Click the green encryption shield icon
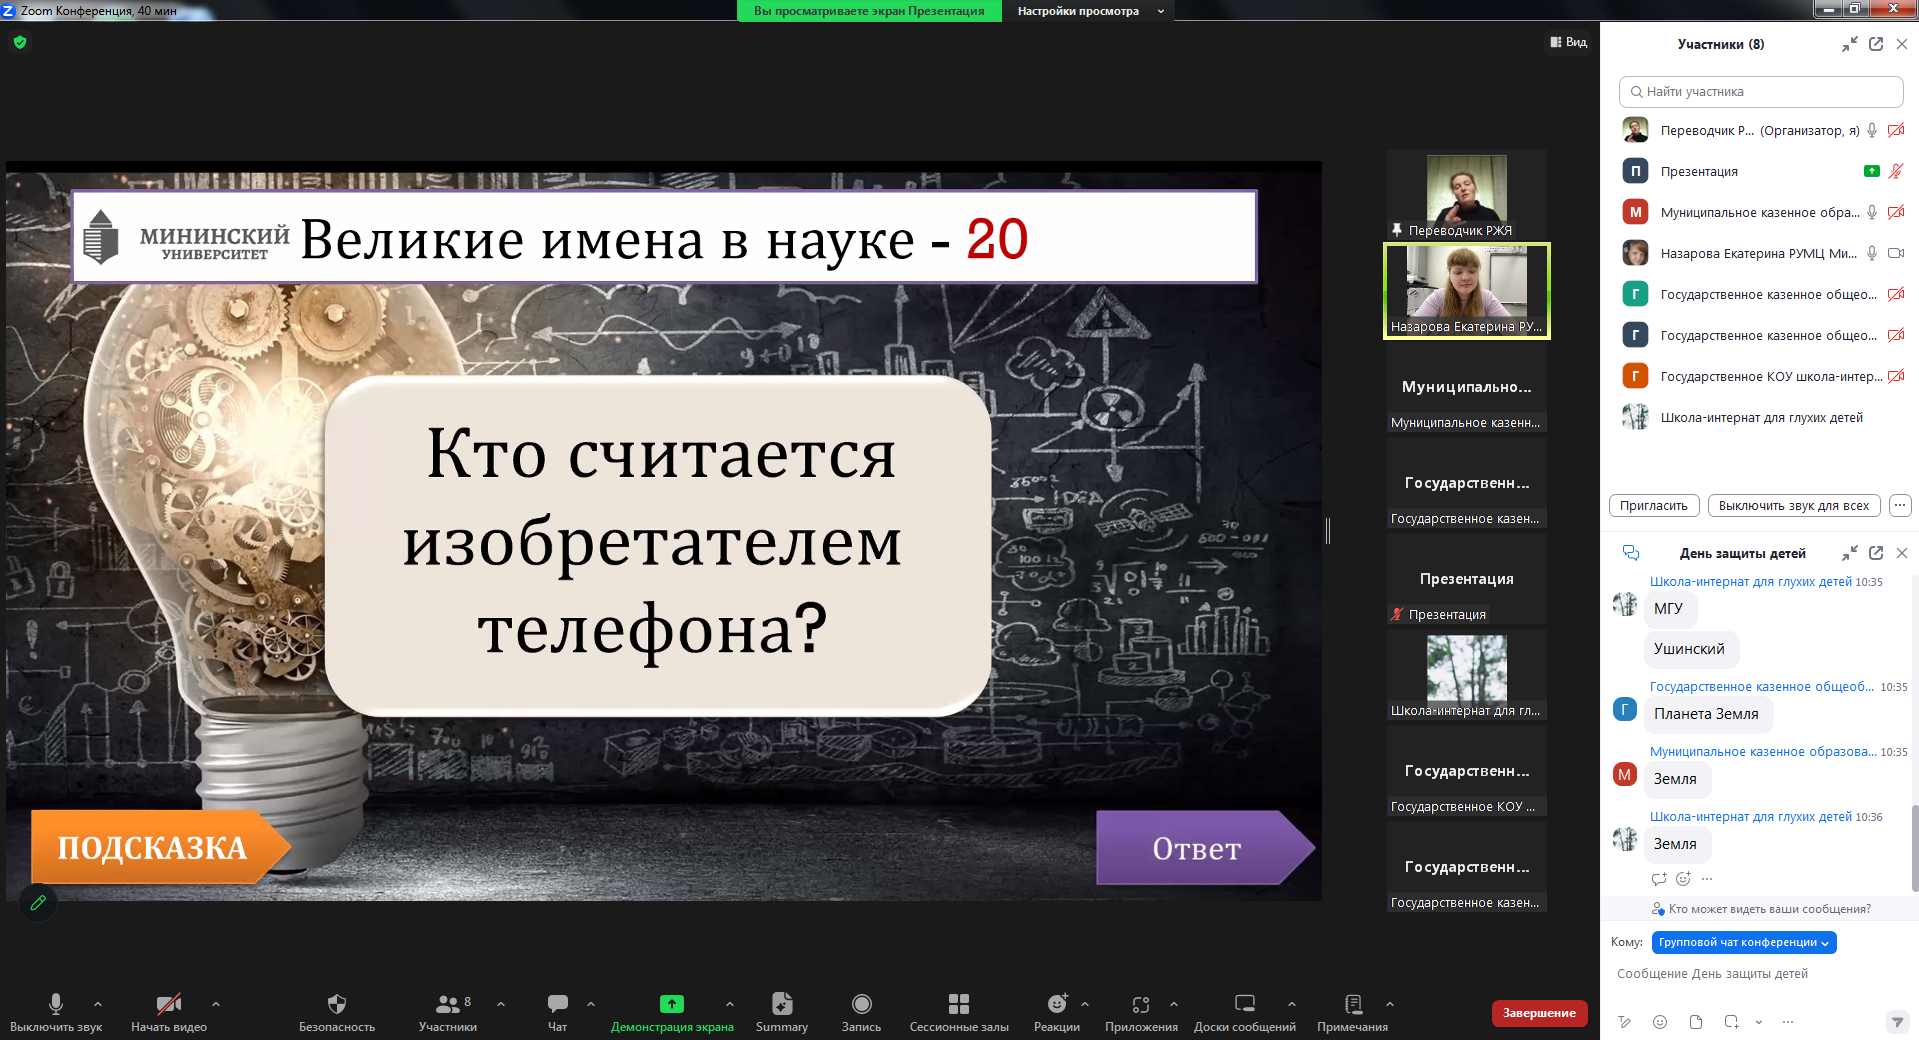This screenshot has height=1040, width=1919. click(20, 42)
